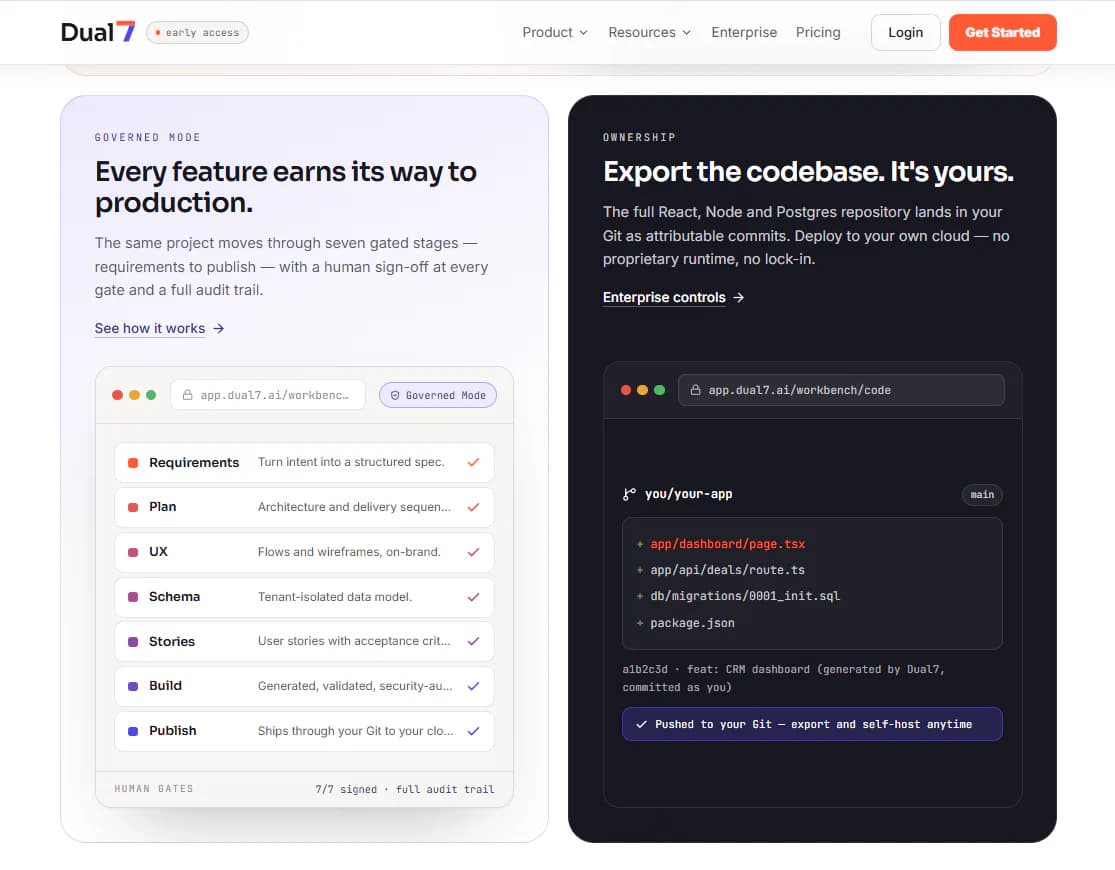Select the Publish stage label
The image size is (1115, 870).
173,731
